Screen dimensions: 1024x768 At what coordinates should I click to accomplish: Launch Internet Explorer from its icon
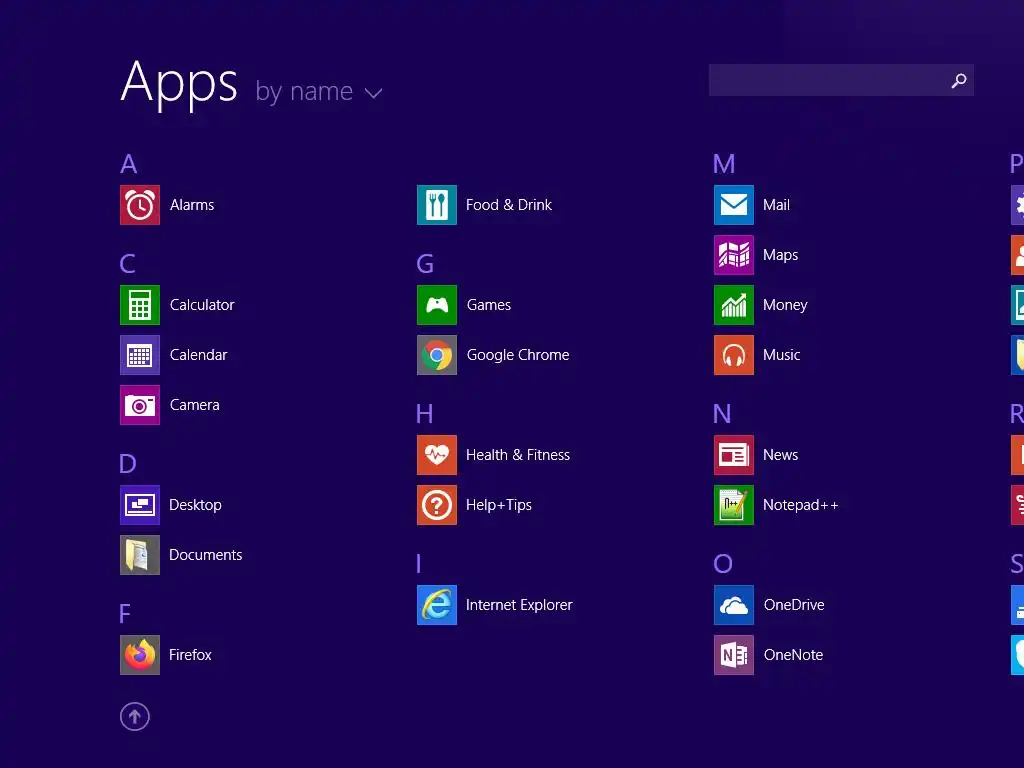437,605
